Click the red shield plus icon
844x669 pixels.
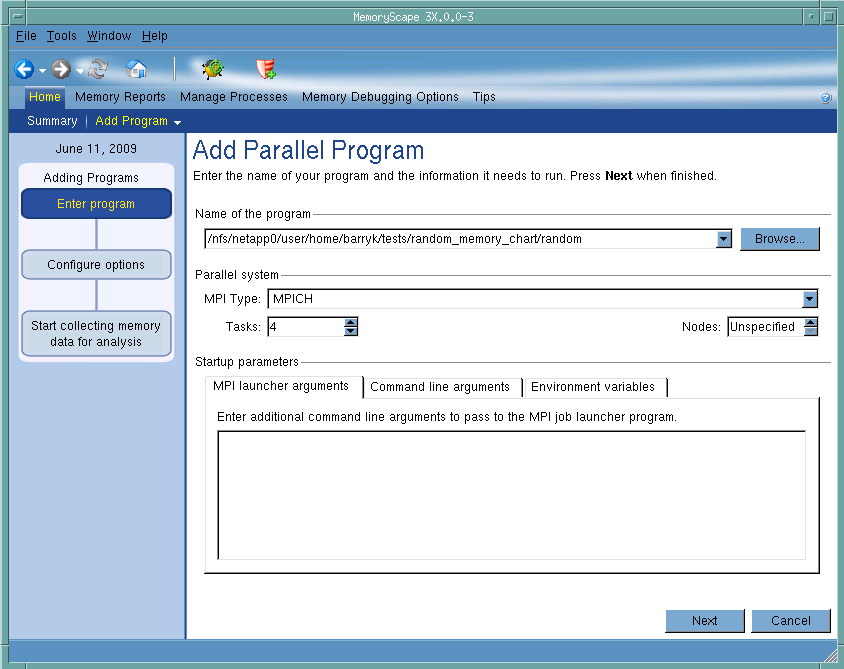(x=265, y=69)
